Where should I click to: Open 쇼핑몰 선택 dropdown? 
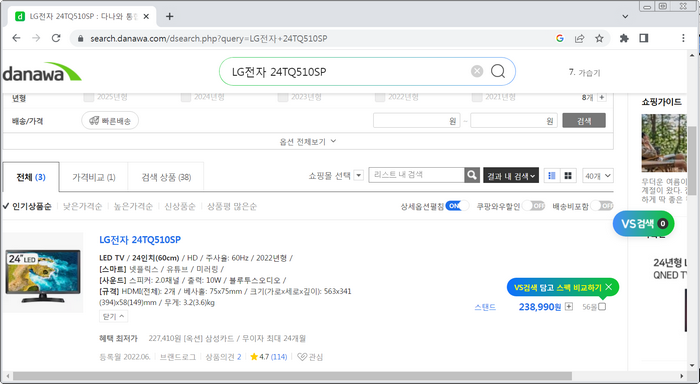pyautogui.click(x=359, y=175)
